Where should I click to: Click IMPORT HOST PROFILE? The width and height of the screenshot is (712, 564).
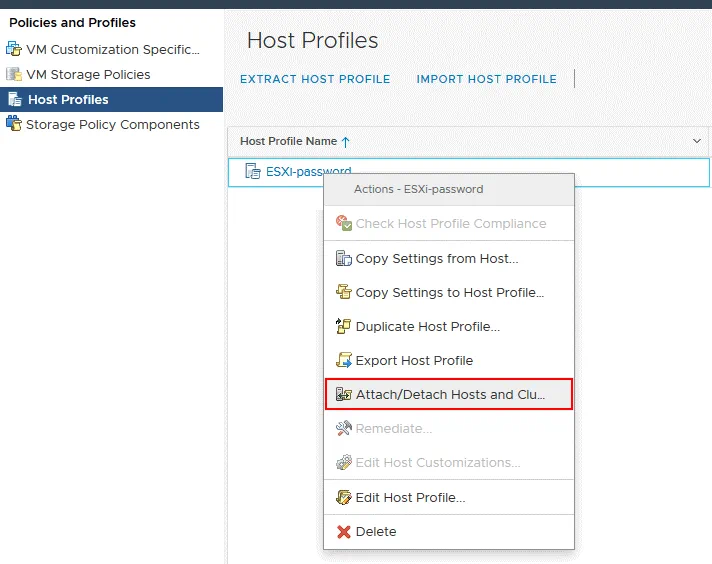tap(486, 79)
